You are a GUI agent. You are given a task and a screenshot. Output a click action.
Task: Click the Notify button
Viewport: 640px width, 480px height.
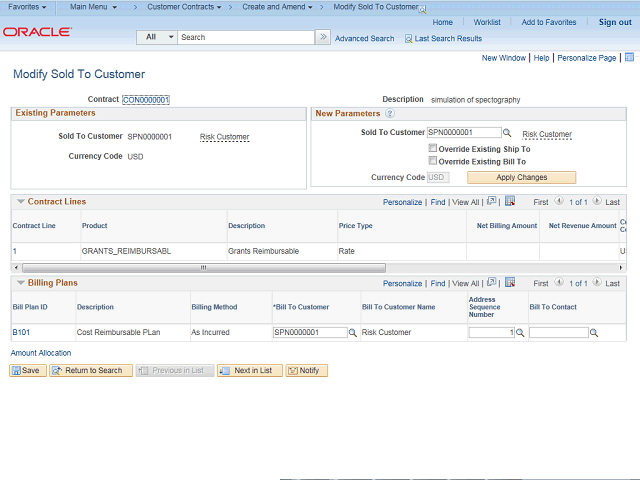(307, 371)
